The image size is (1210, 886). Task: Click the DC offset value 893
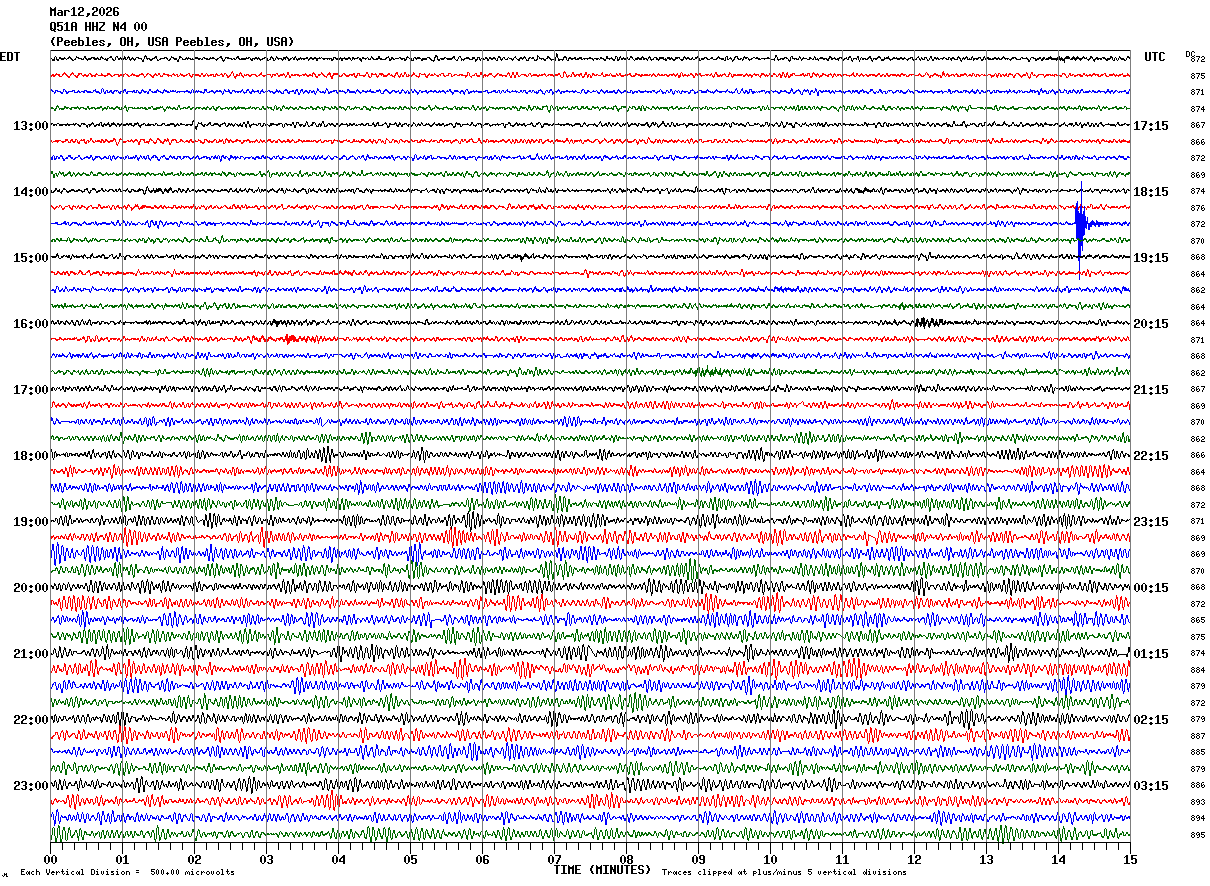[1197, 802]
